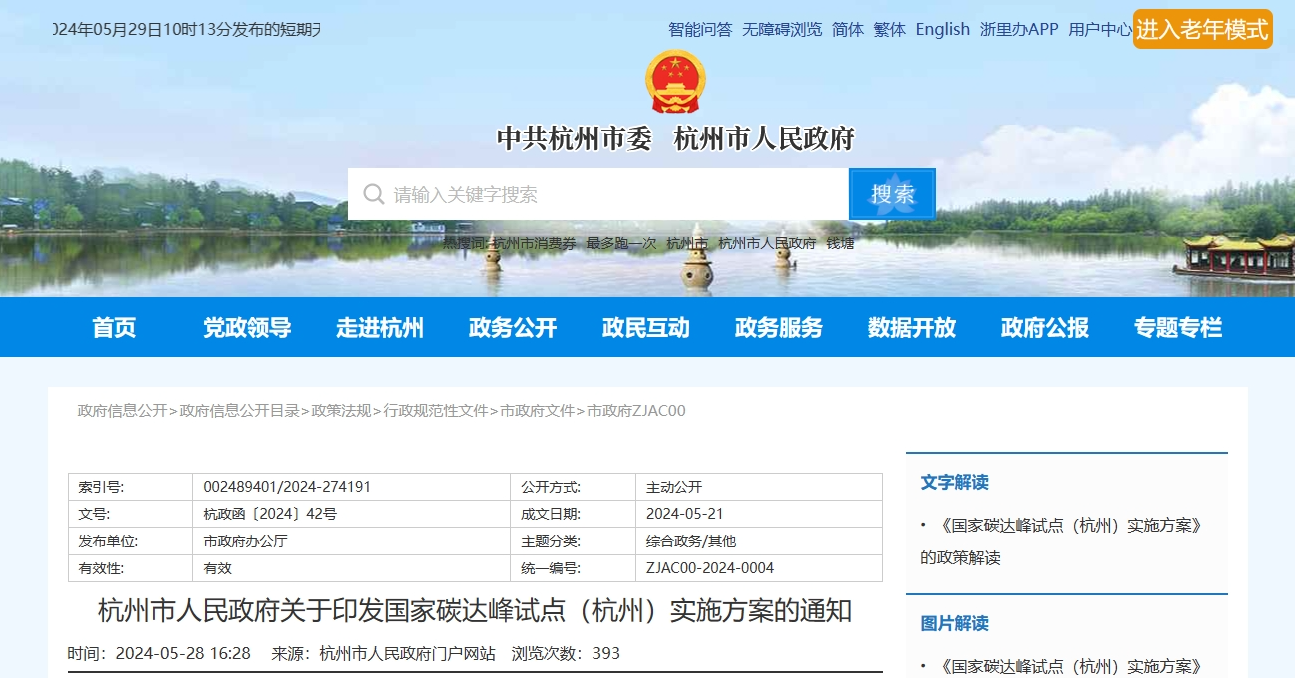Open 用户中心 user center
1295x678 pixels.
click(1099, 29)
